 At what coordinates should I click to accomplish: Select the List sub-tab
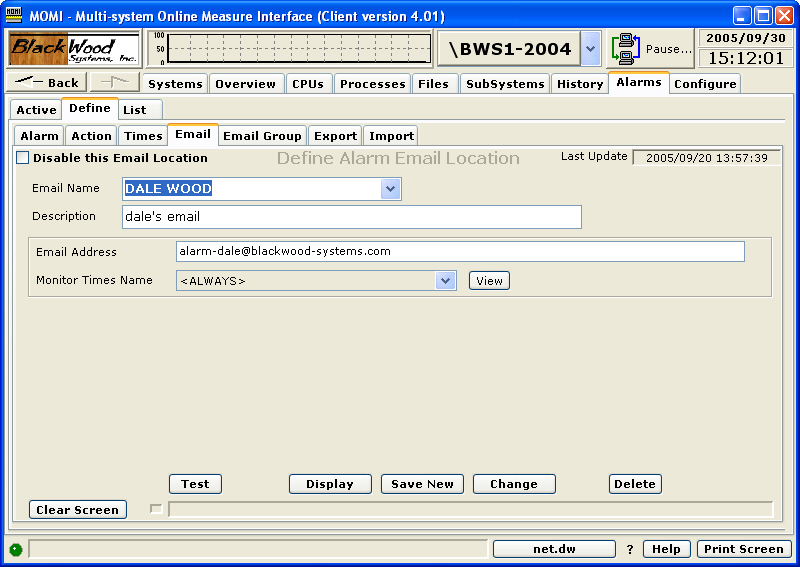click(x=134, y=110)
